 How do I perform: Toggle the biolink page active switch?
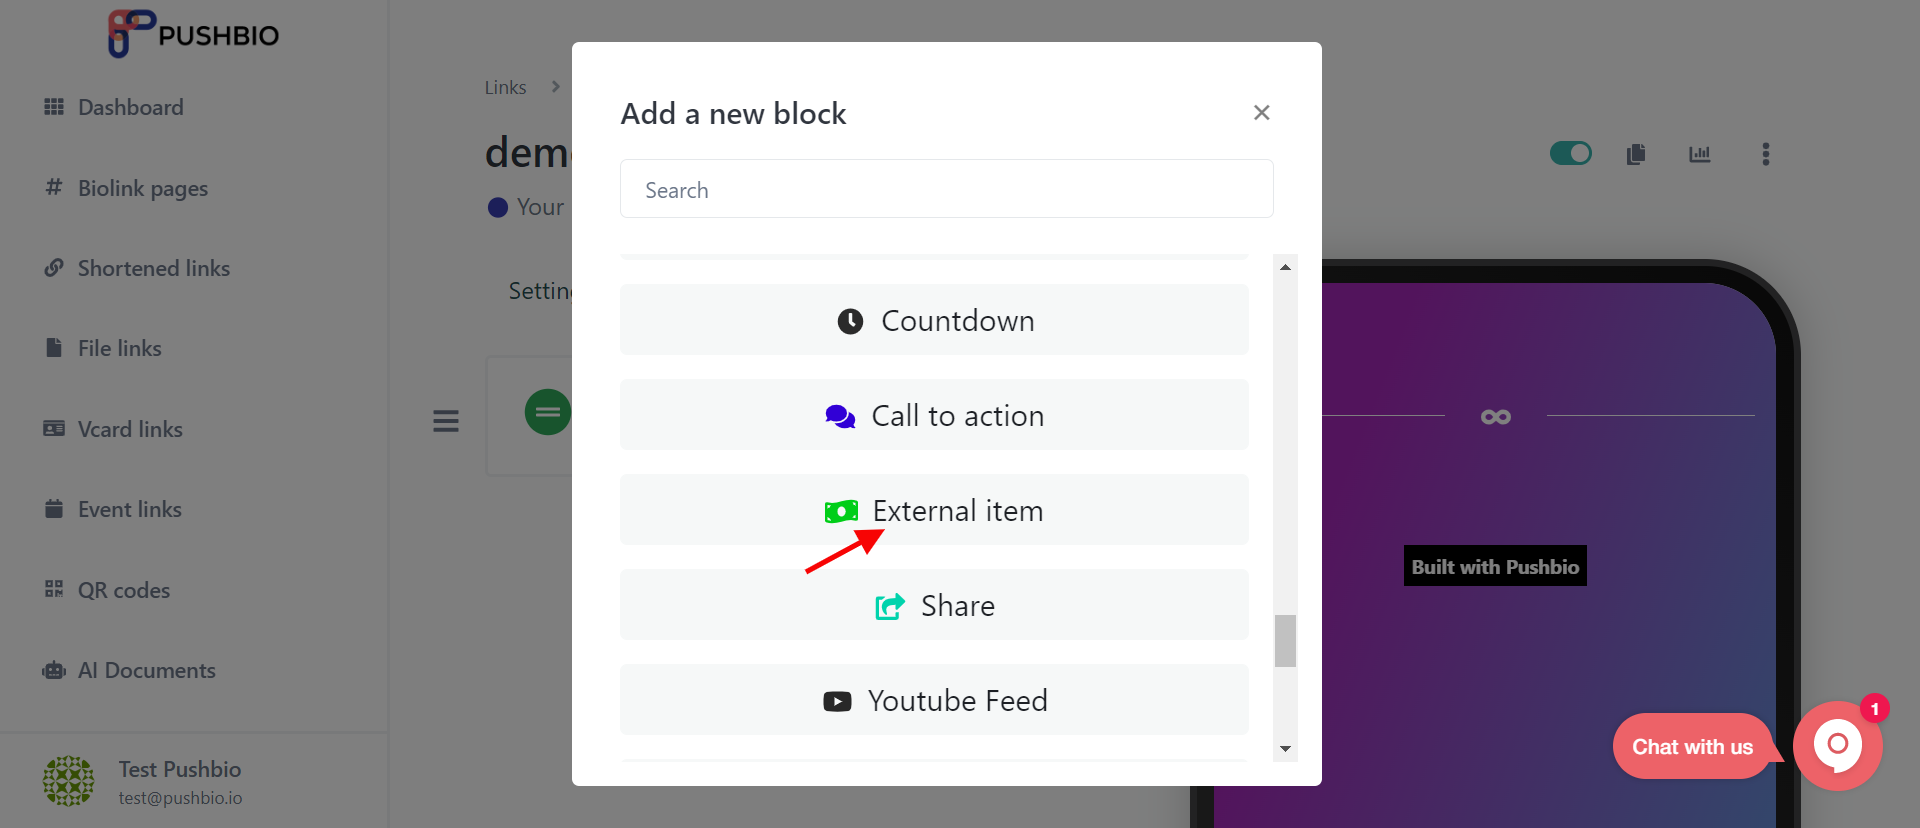point(1571,153)
